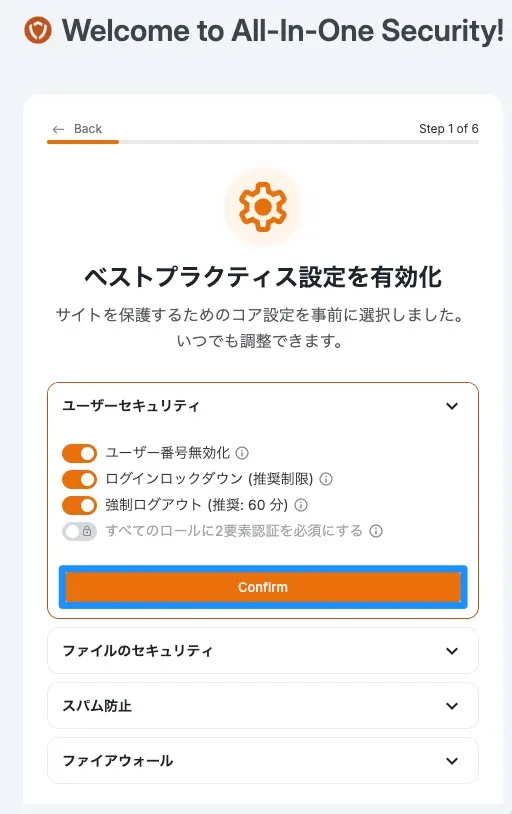Click the back arrow icon

click(58, 129)
